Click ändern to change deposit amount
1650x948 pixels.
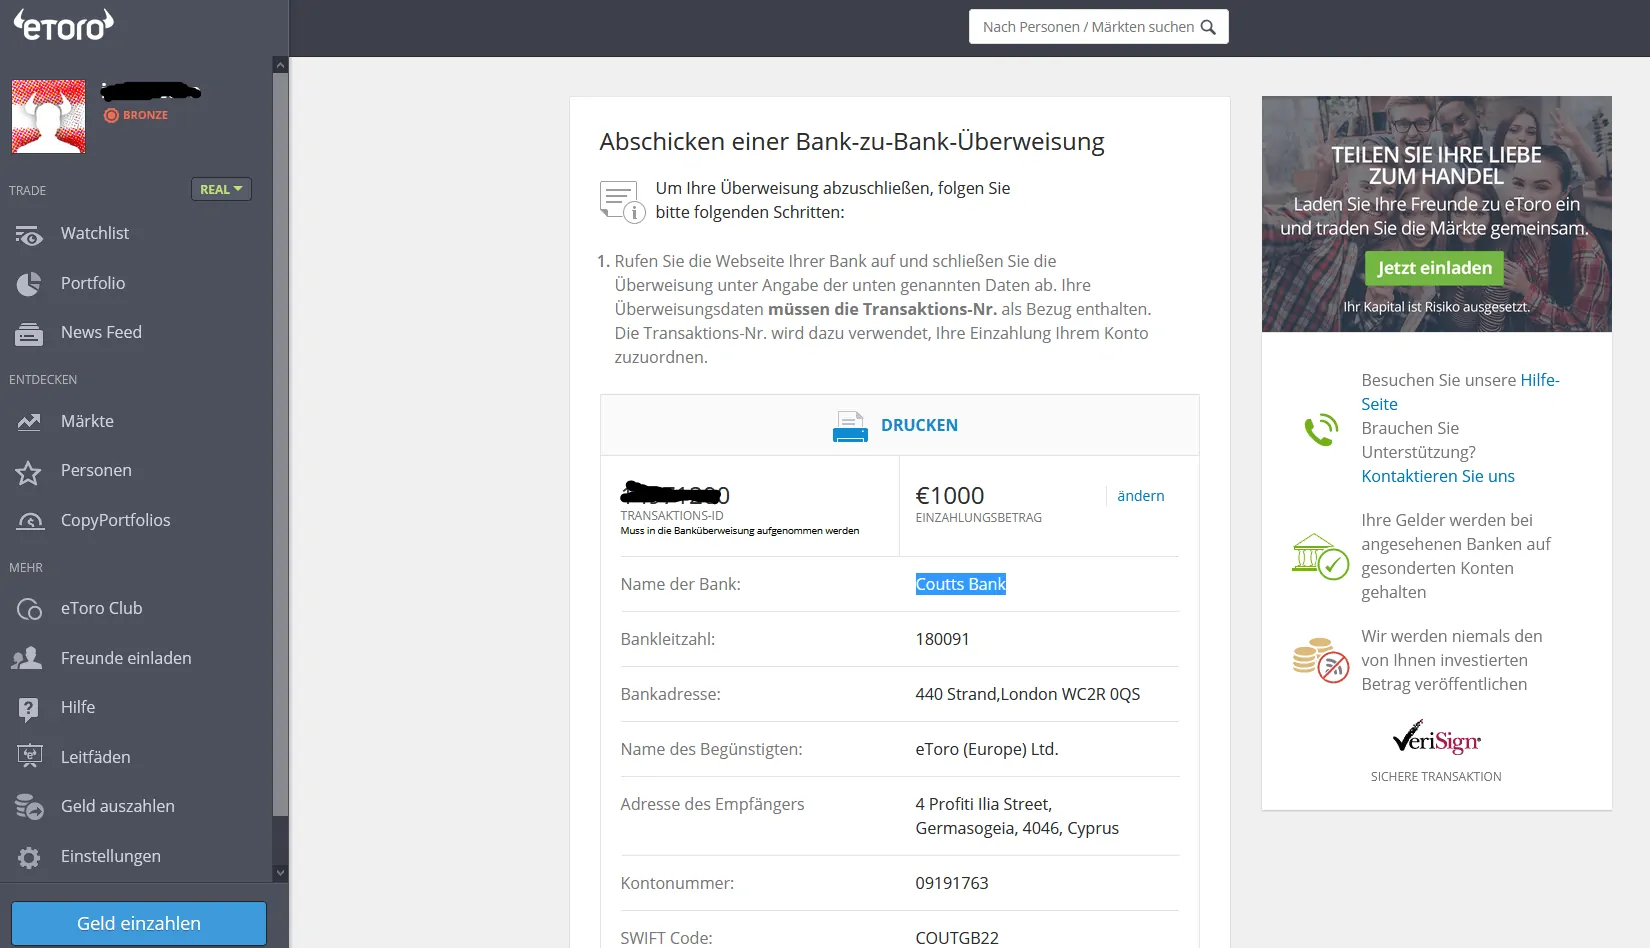(1140, 495)
